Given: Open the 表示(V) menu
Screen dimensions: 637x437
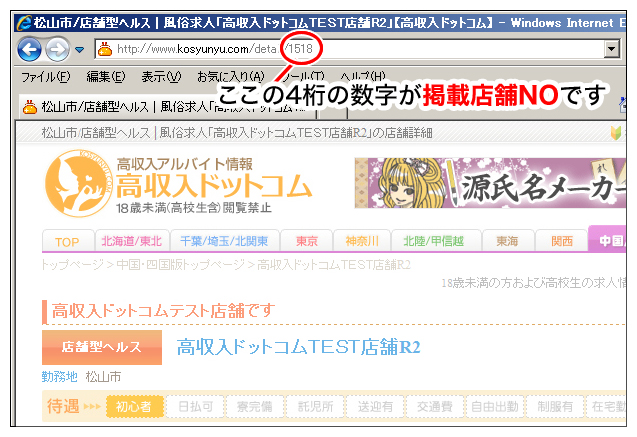Looking at the screenshot, I should point(161,76).
